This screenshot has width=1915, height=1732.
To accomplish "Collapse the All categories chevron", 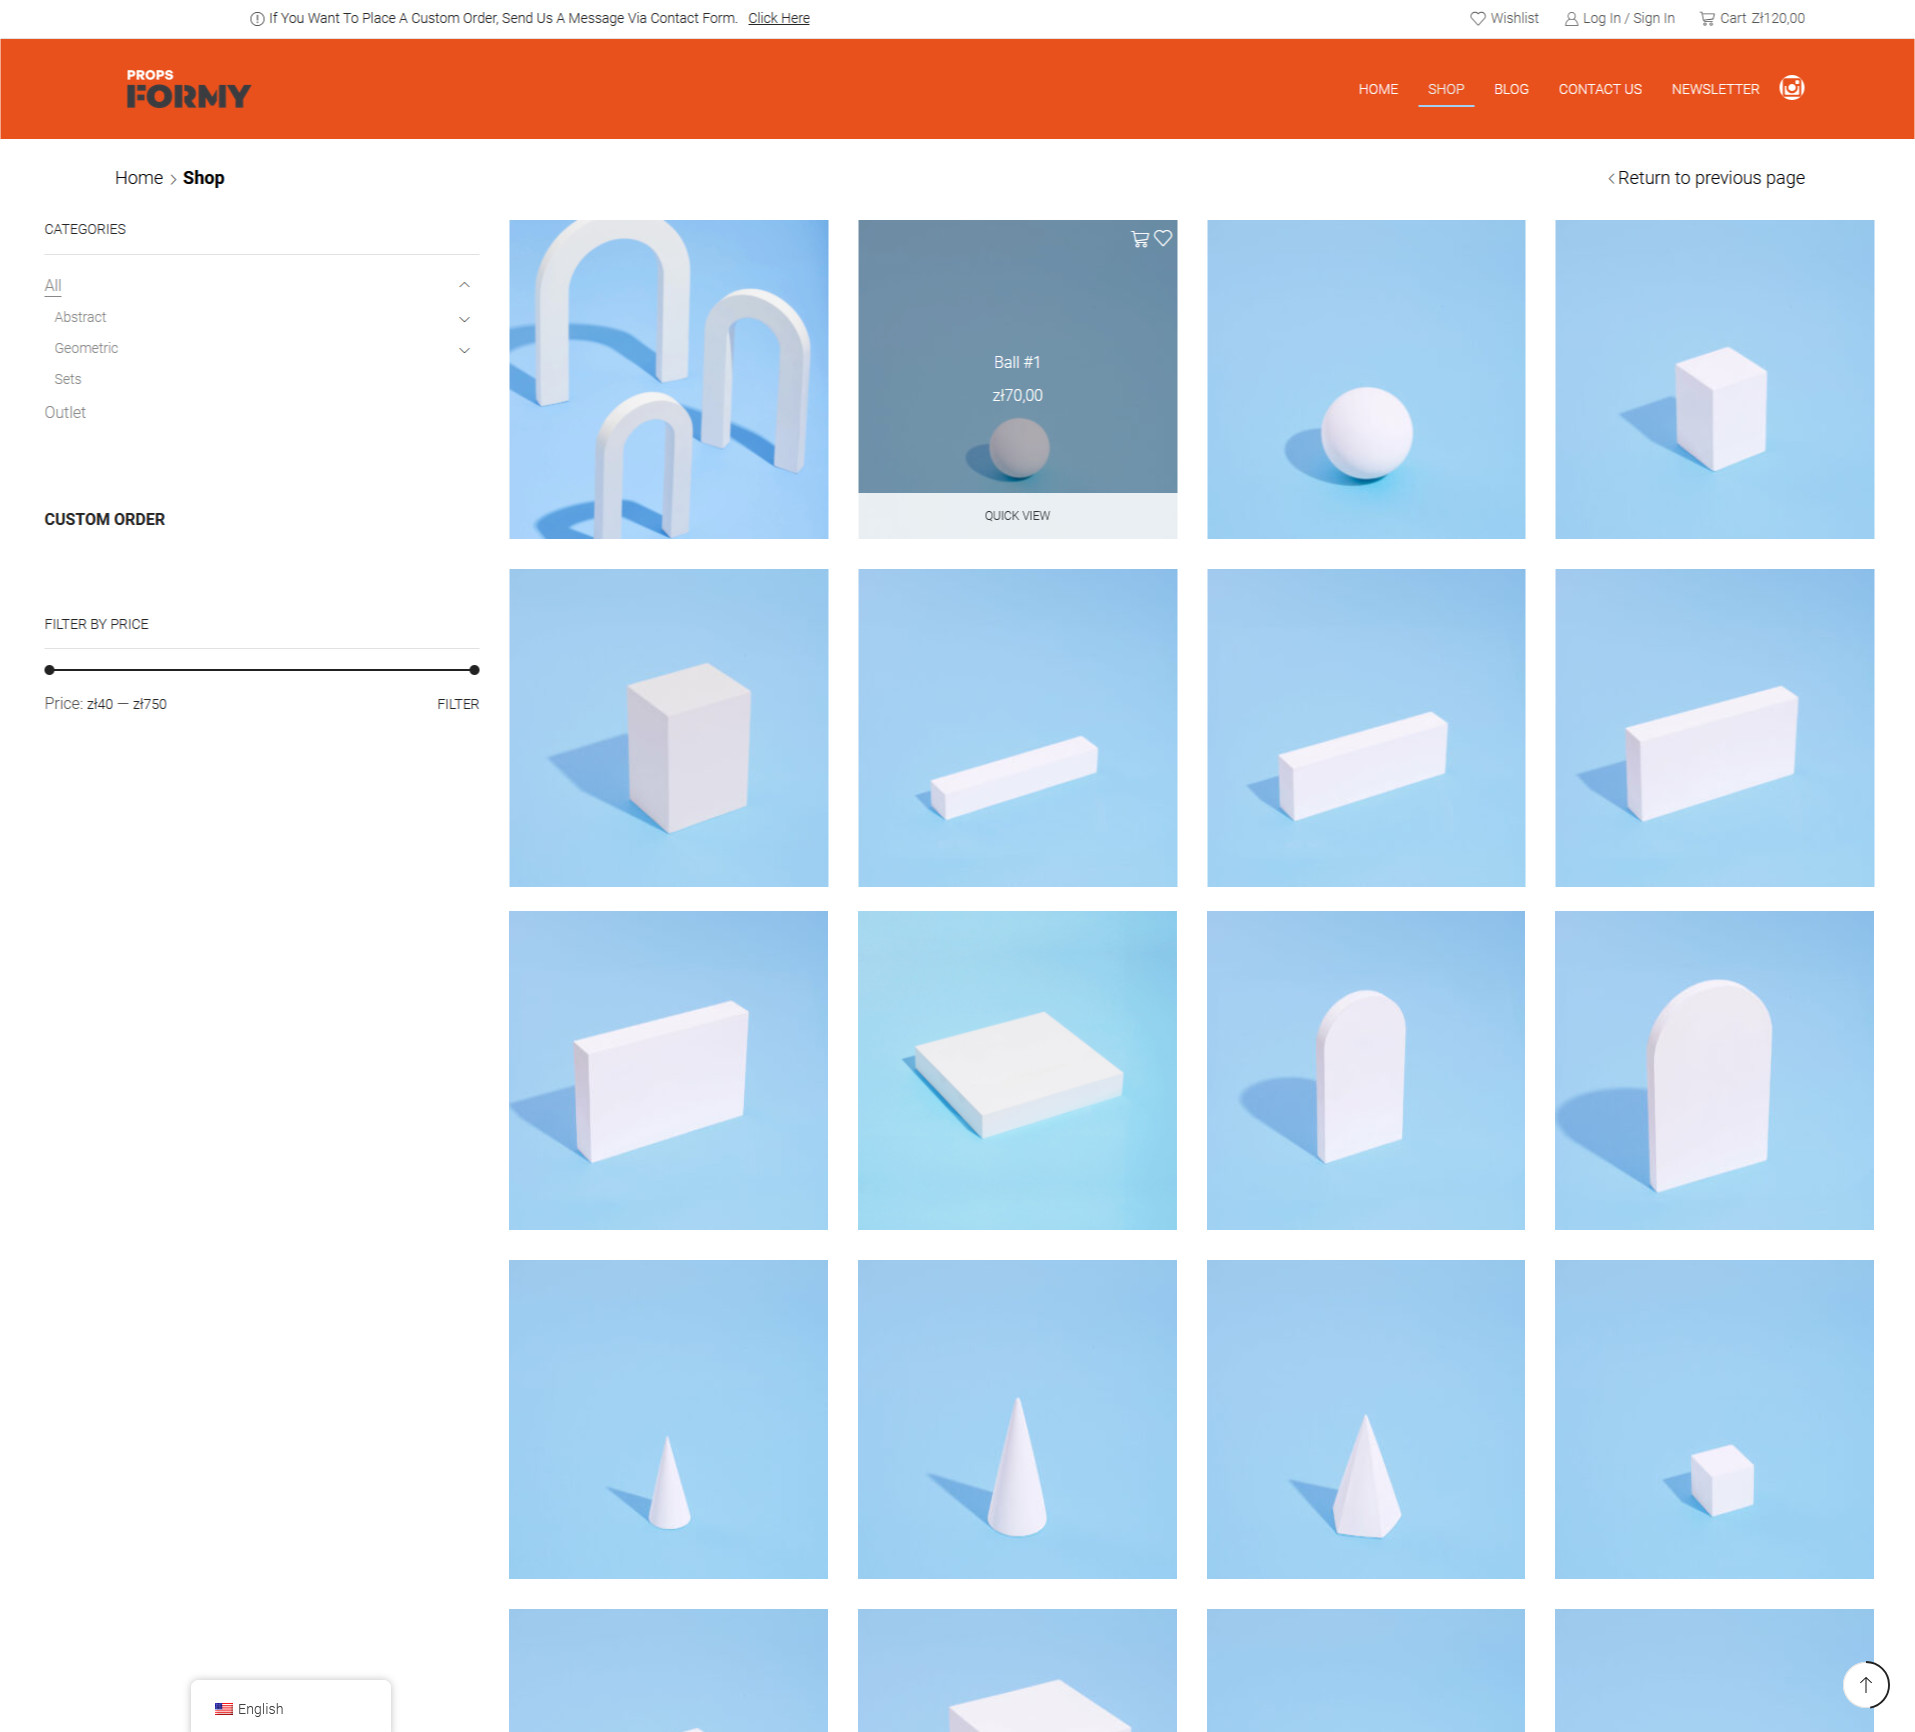I will tap(464, 285).
